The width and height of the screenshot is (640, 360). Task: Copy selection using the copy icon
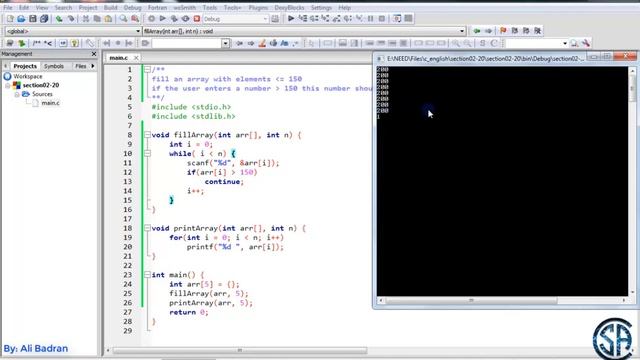pos(97,19)
